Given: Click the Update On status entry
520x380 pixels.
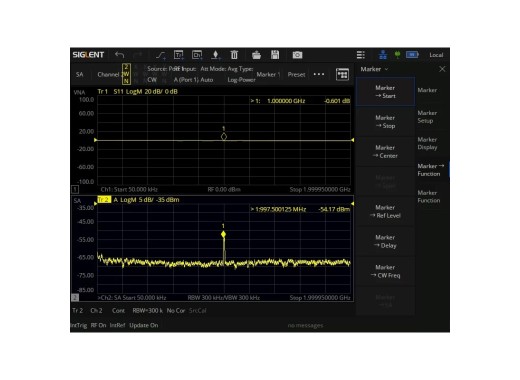Looking at the screenshot, I should [144, 325].
